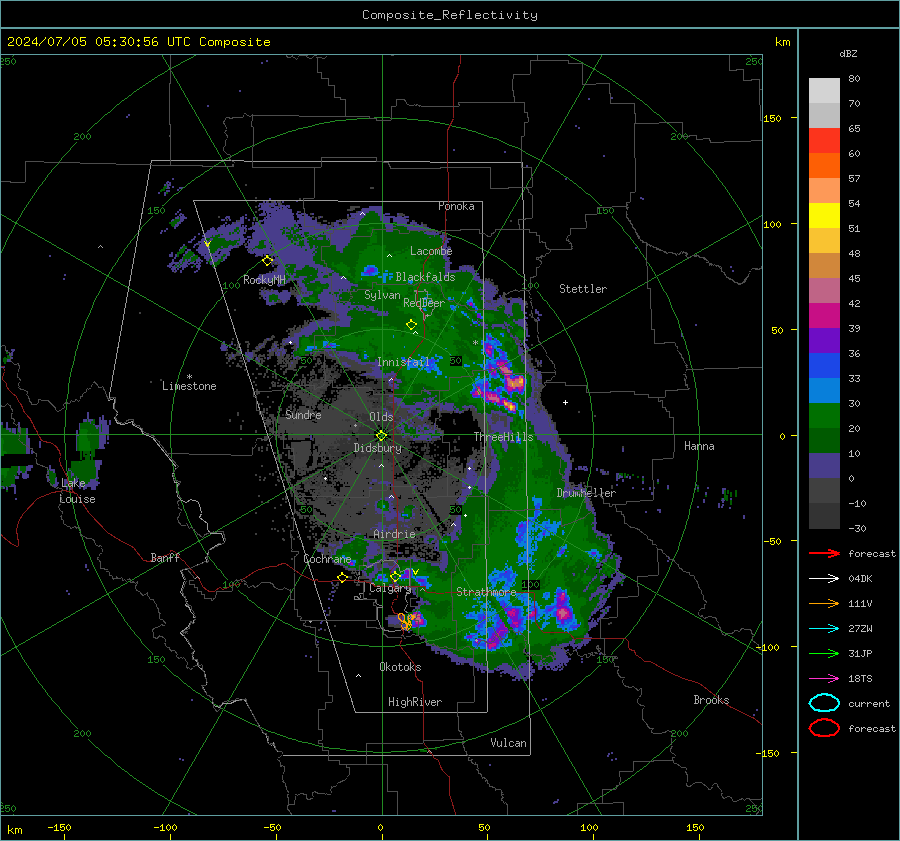
Task: Click the Lacombe city label
Action: [x=431, y=251]
